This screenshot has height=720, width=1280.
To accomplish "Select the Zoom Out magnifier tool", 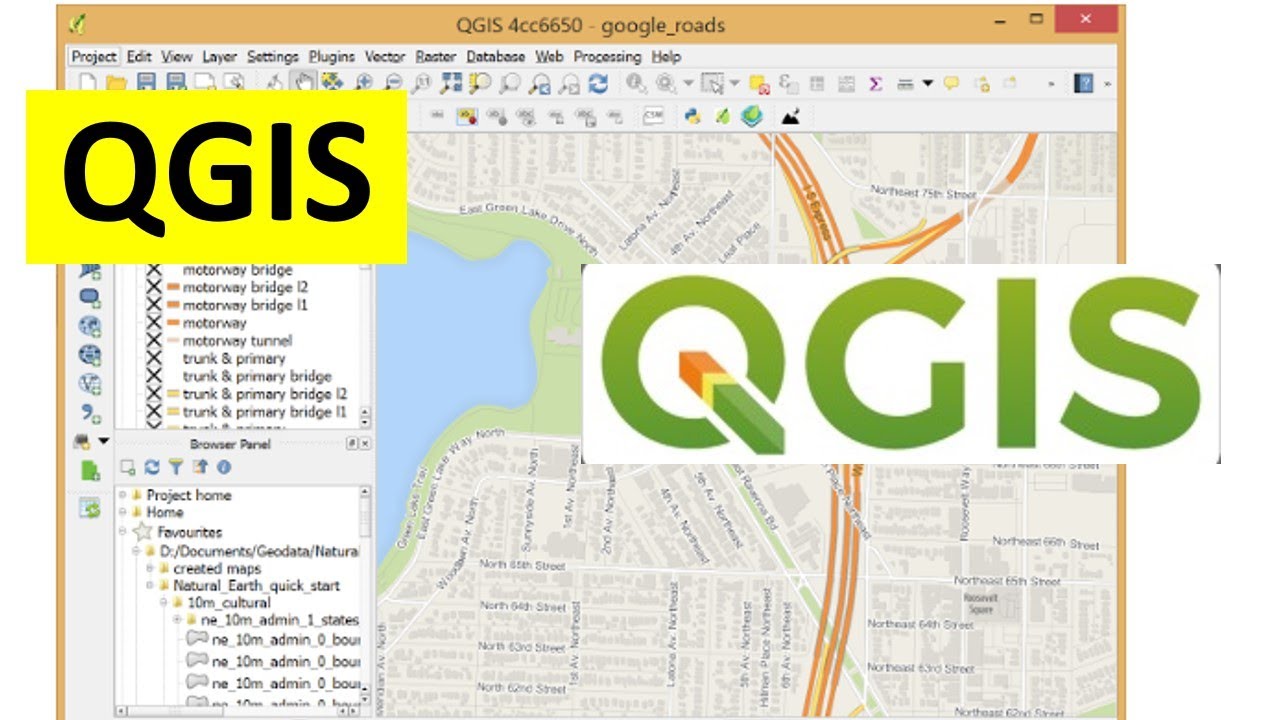I will pyautogui.click(x=393, y=83).
